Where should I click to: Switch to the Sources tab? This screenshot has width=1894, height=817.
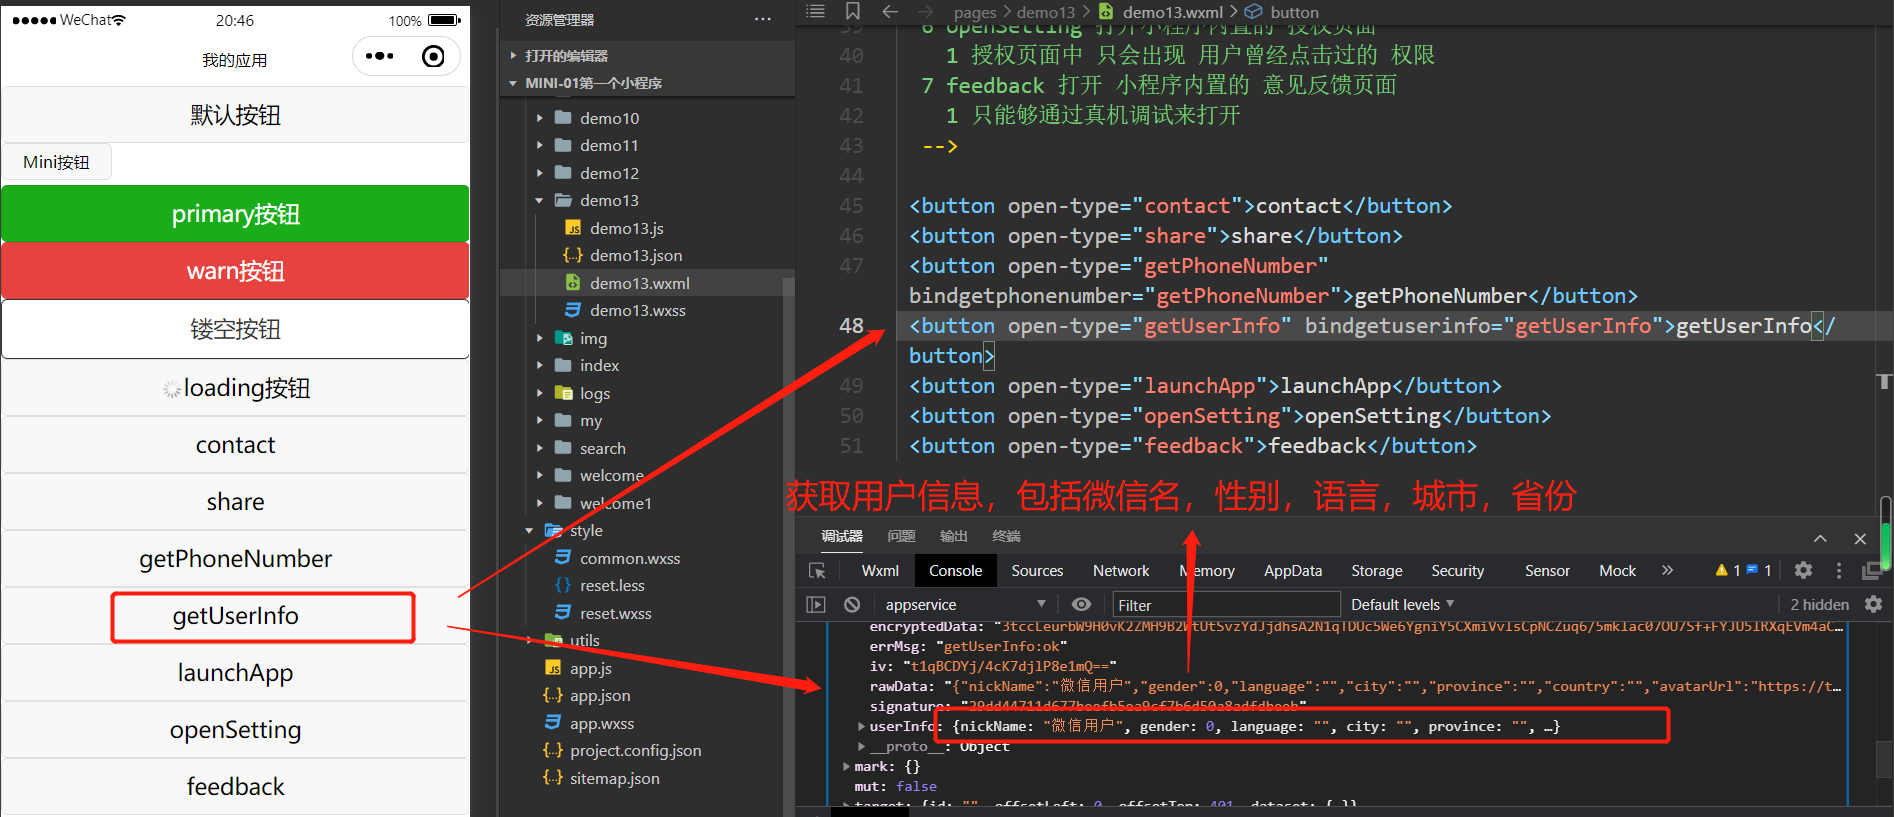click(x=1037, y=570)
